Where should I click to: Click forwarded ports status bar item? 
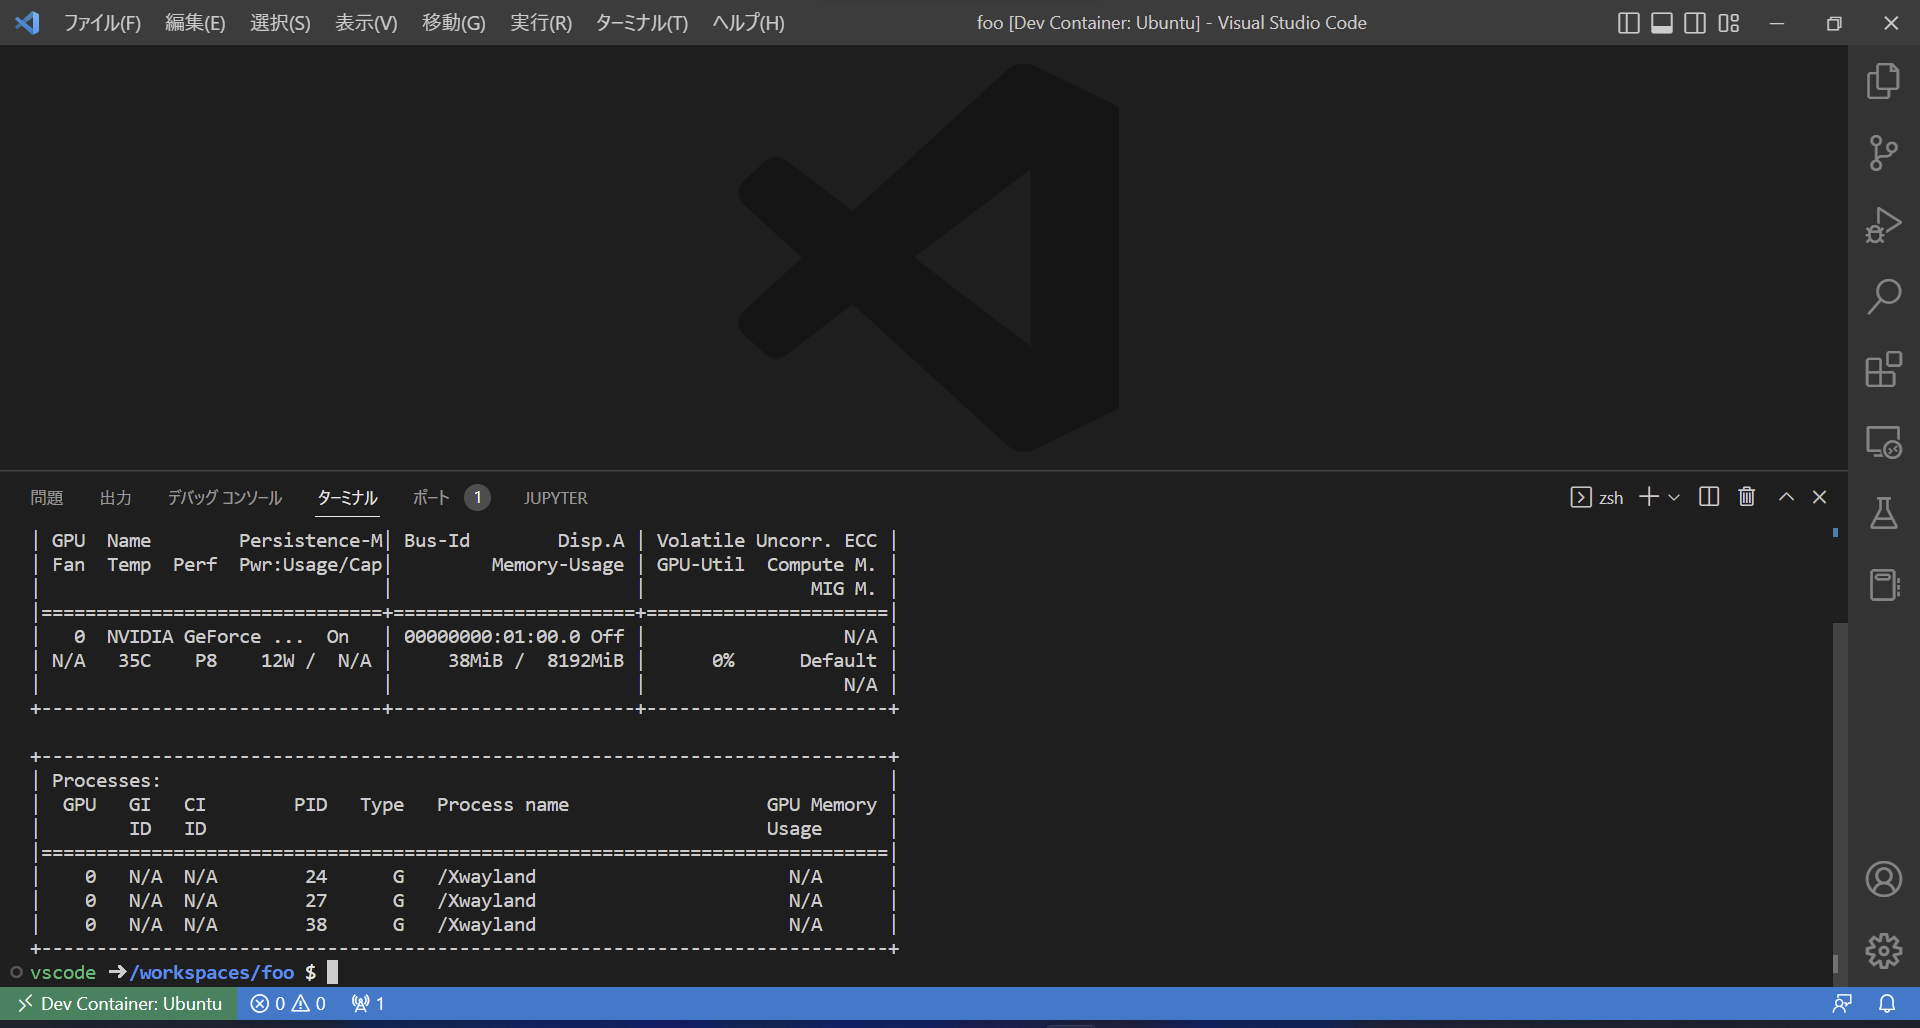pos(368,1003)
